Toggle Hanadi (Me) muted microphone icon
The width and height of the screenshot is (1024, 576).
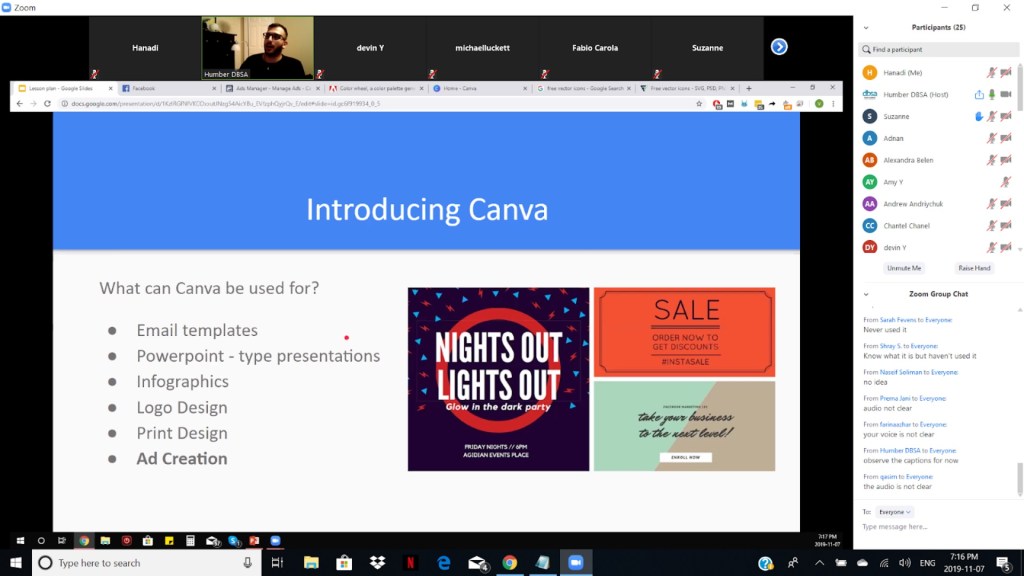point(991,72)
